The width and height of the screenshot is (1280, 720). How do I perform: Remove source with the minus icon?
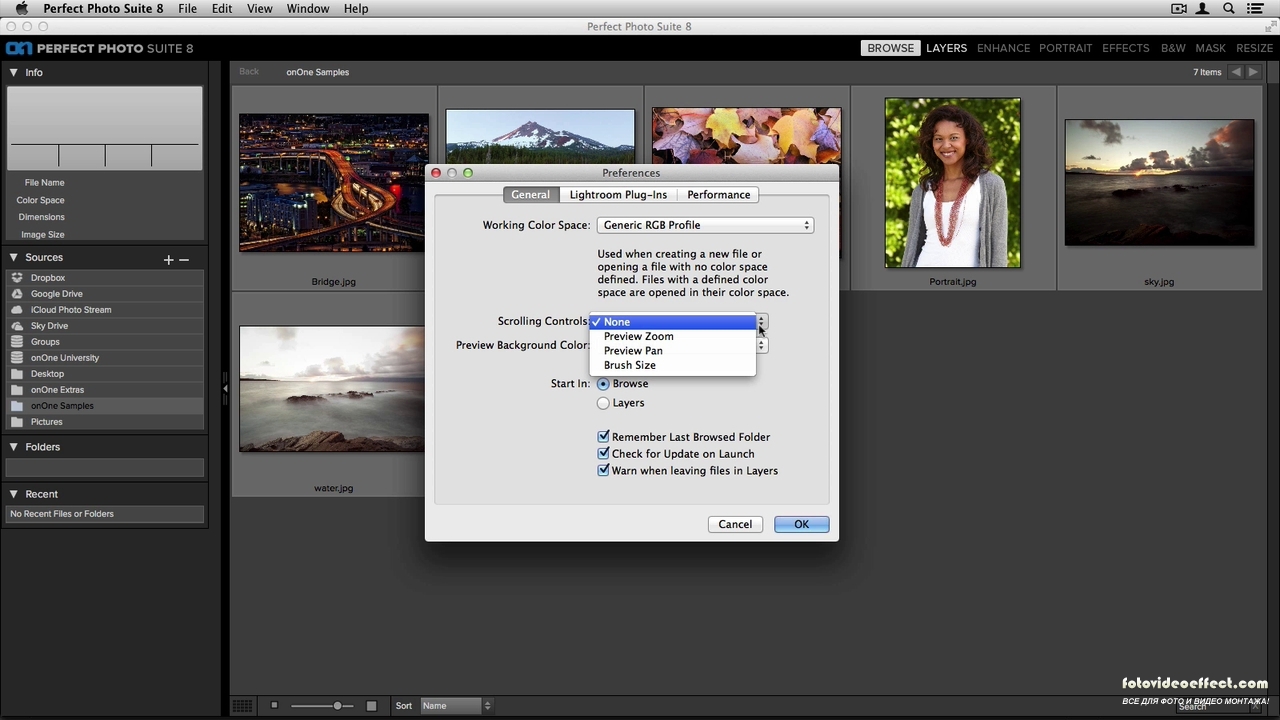coord(184,259)
